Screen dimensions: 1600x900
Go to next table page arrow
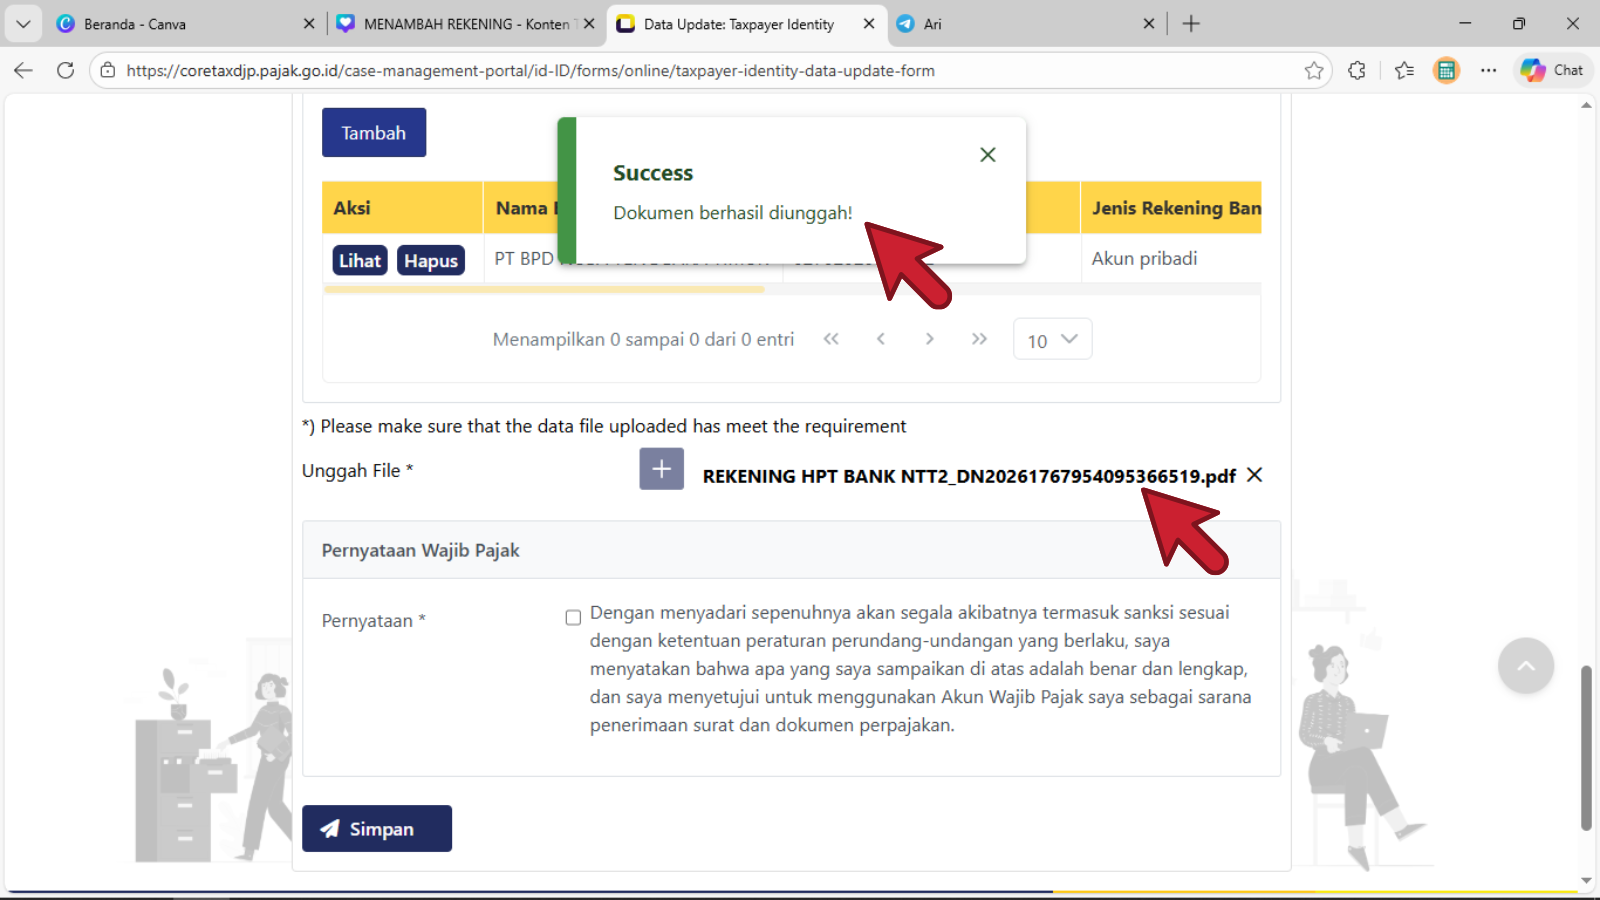(x=929, y=339)
